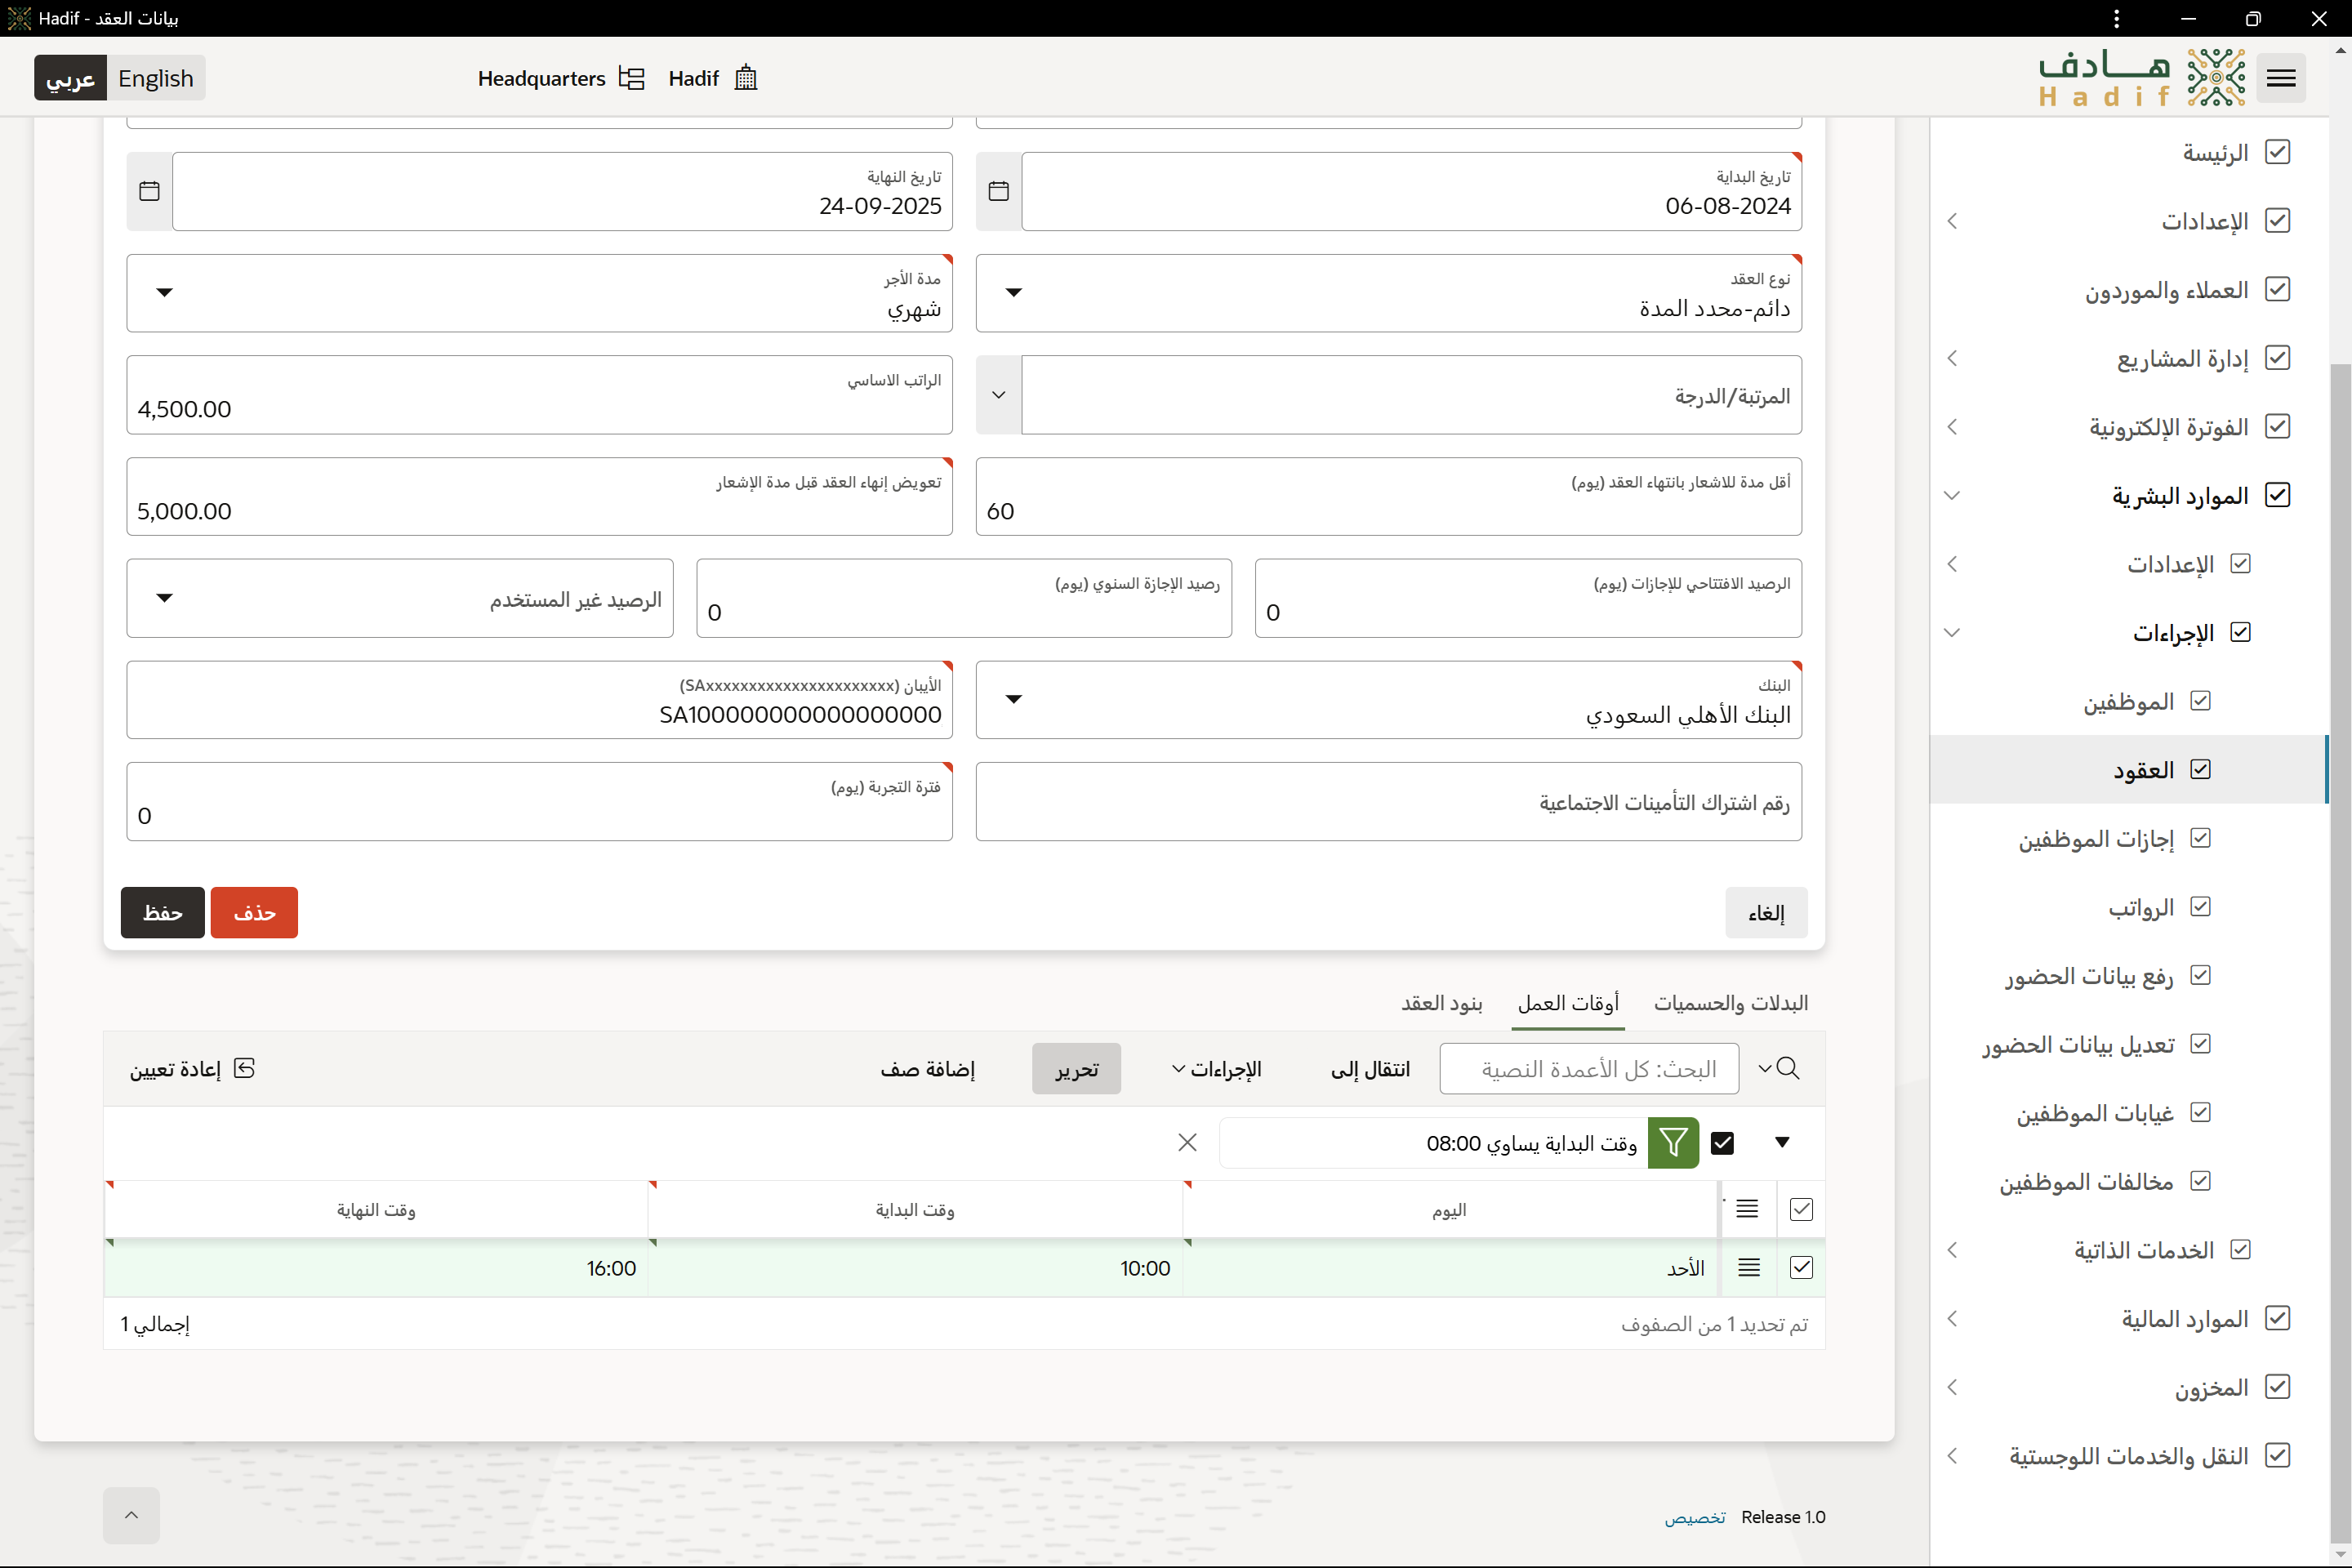Toggle the enabled checkbox of the filter
The height and width of the screenshot is (1568, 2352).
(1722, 1142)
